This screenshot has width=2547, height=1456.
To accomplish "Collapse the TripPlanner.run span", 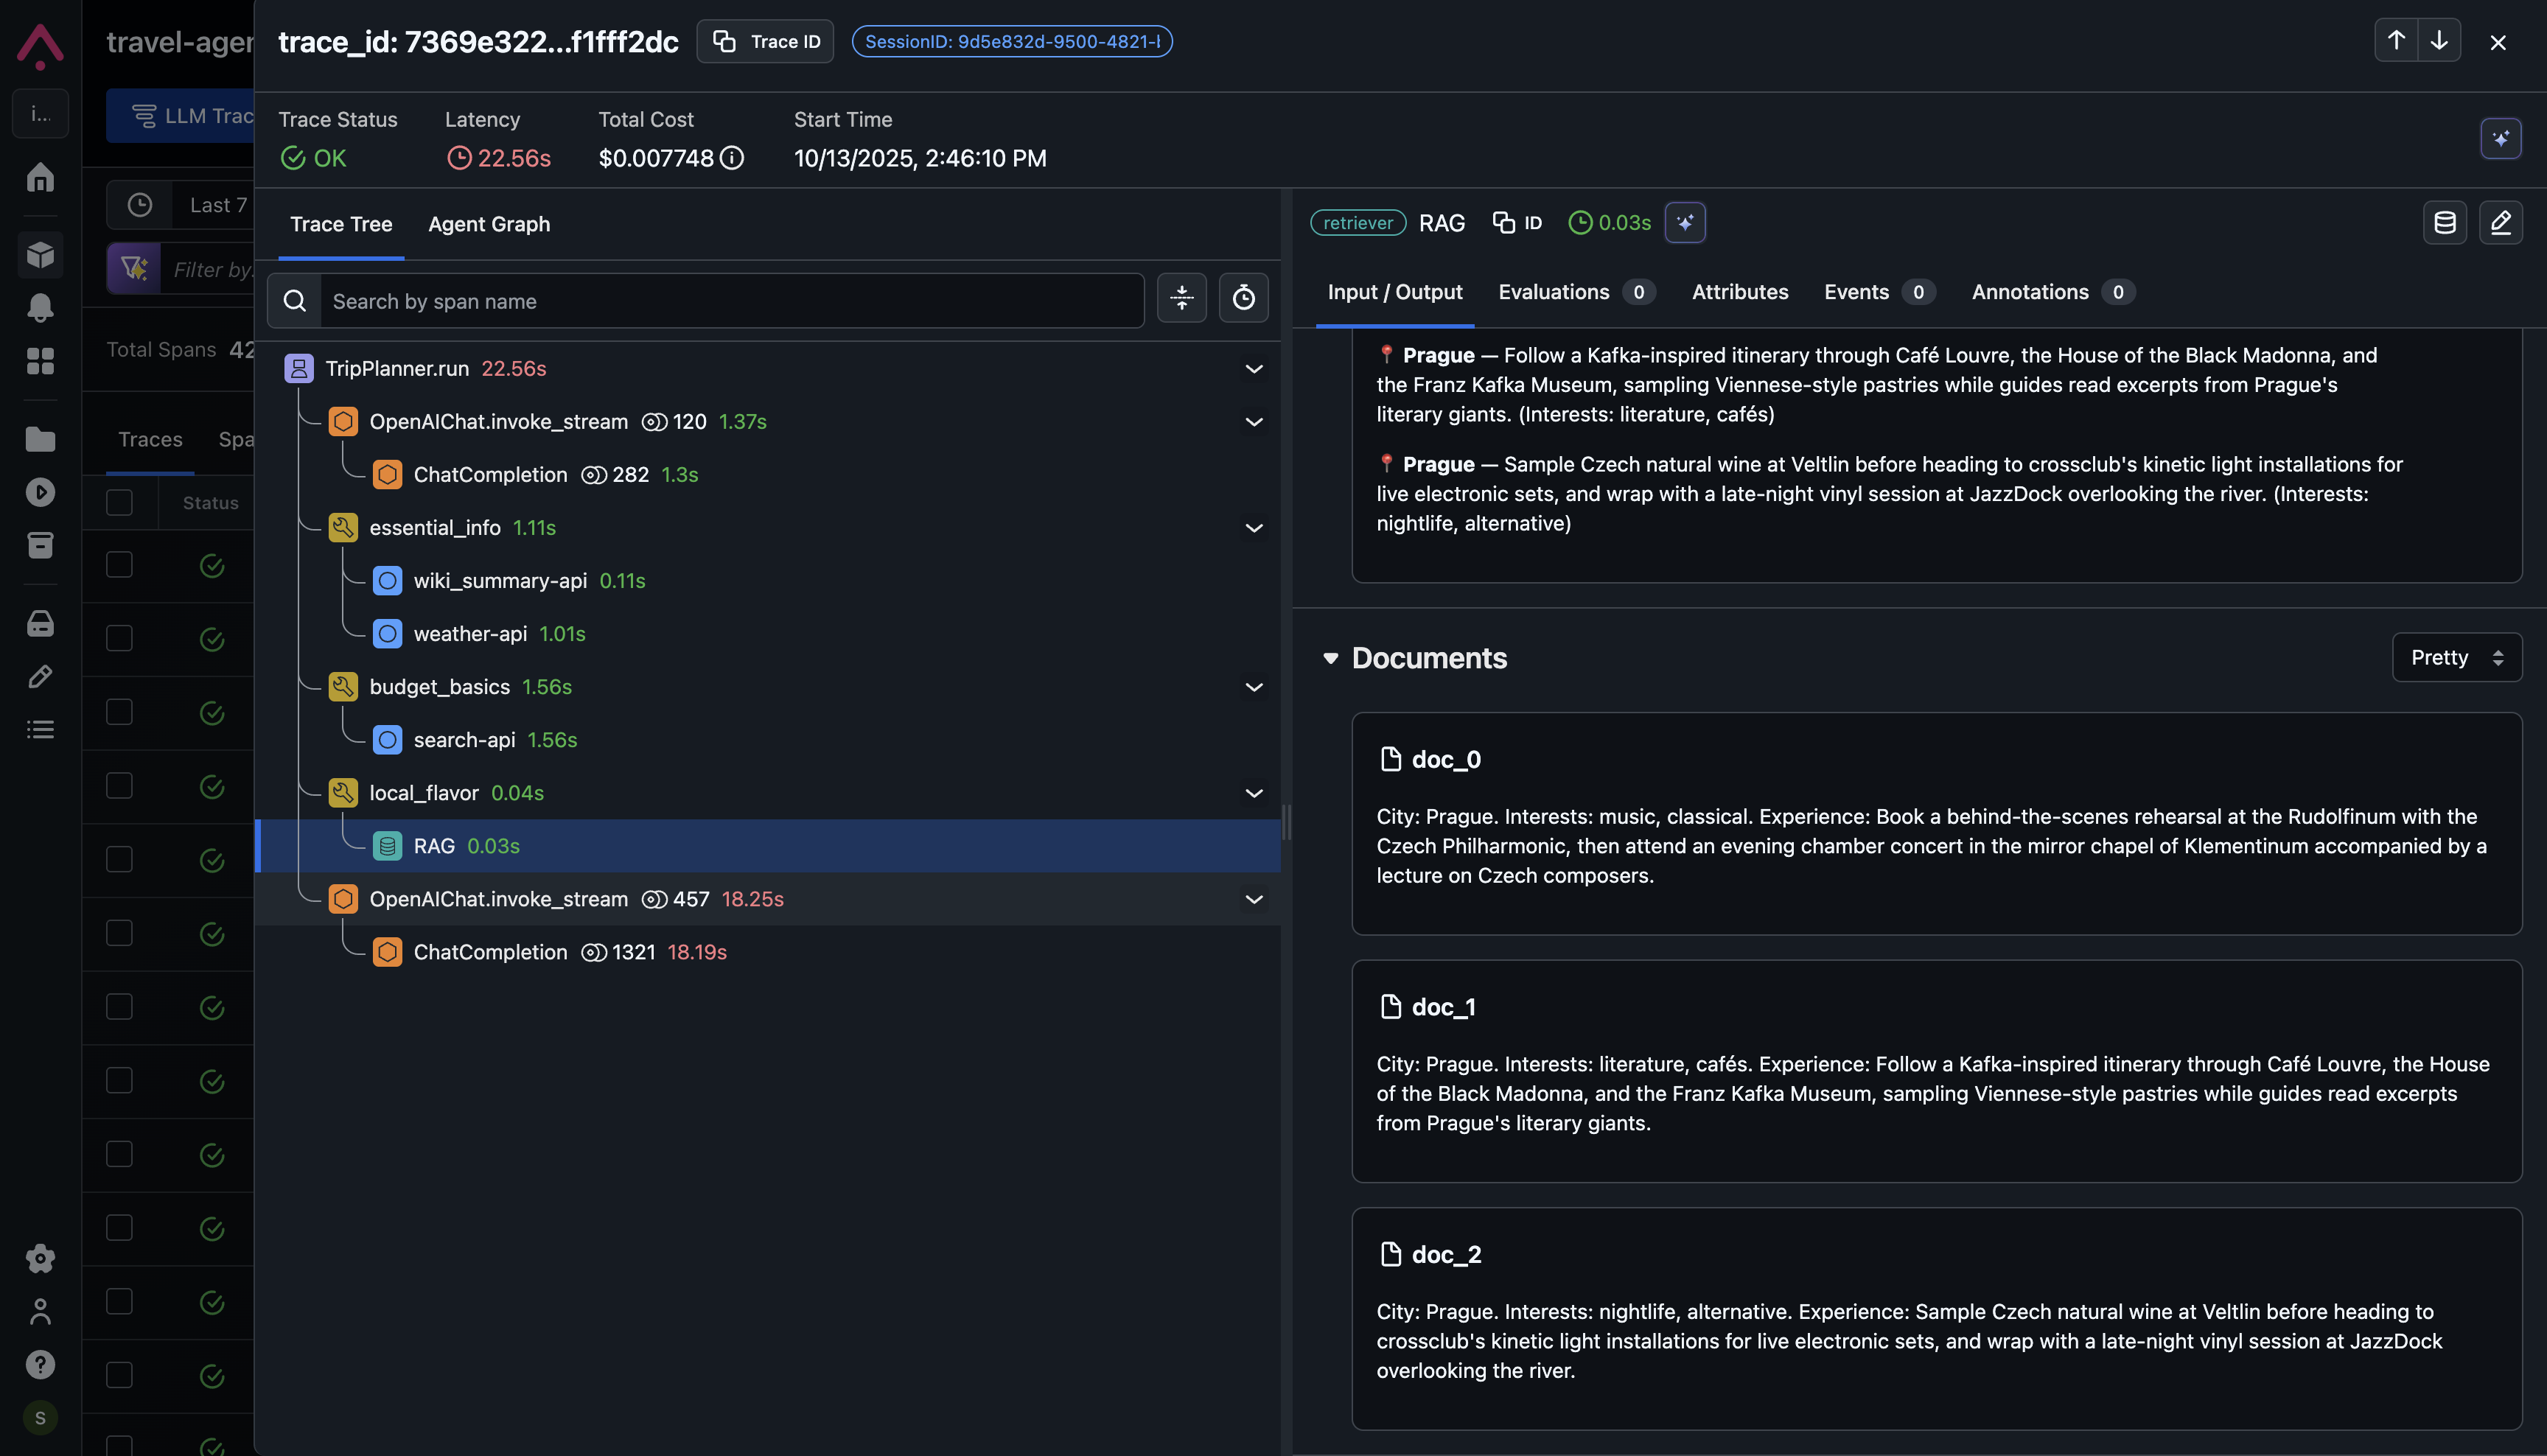I will pos(1253,369).
